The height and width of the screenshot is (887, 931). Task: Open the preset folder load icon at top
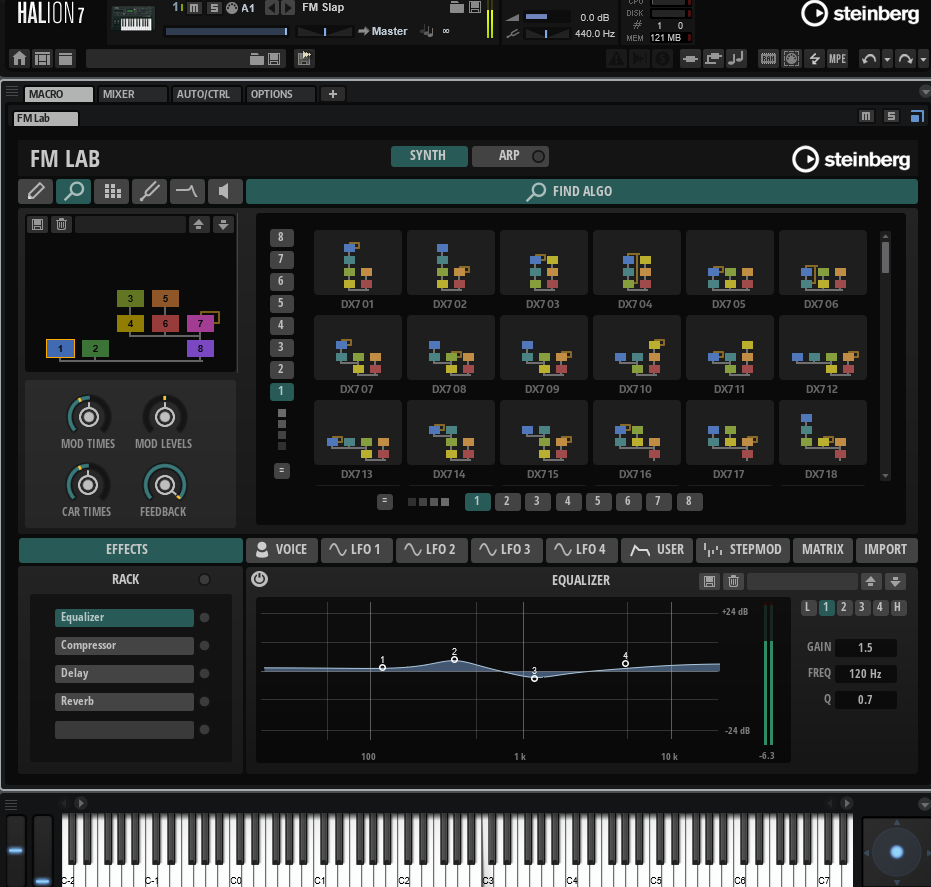pos(457,7)
